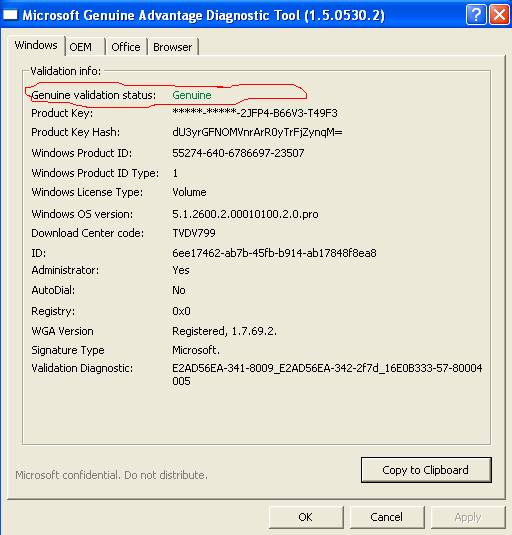Select the Browser tab
The height and width of the screenshot is (535, 512).
[173, 47]
